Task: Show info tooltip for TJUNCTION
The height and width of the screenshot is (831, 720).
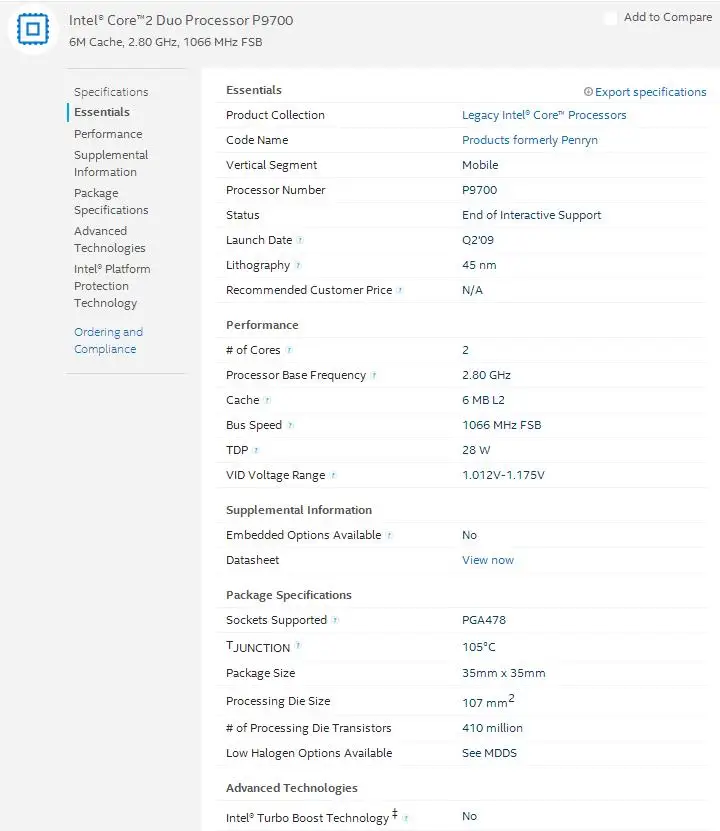Action: point(298,646)
